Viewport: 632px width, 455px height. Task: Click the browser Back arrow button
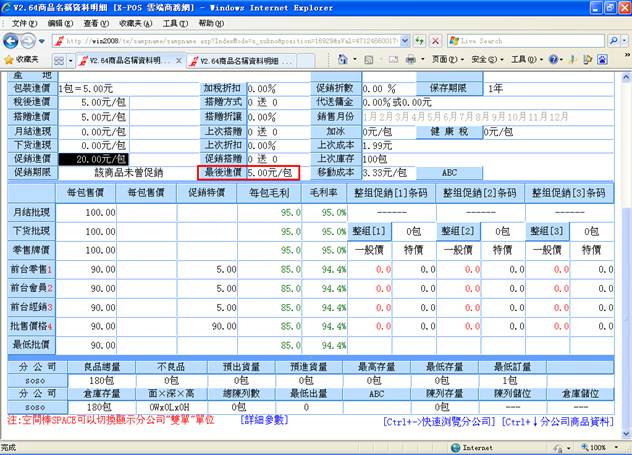[x=12, y=41]
